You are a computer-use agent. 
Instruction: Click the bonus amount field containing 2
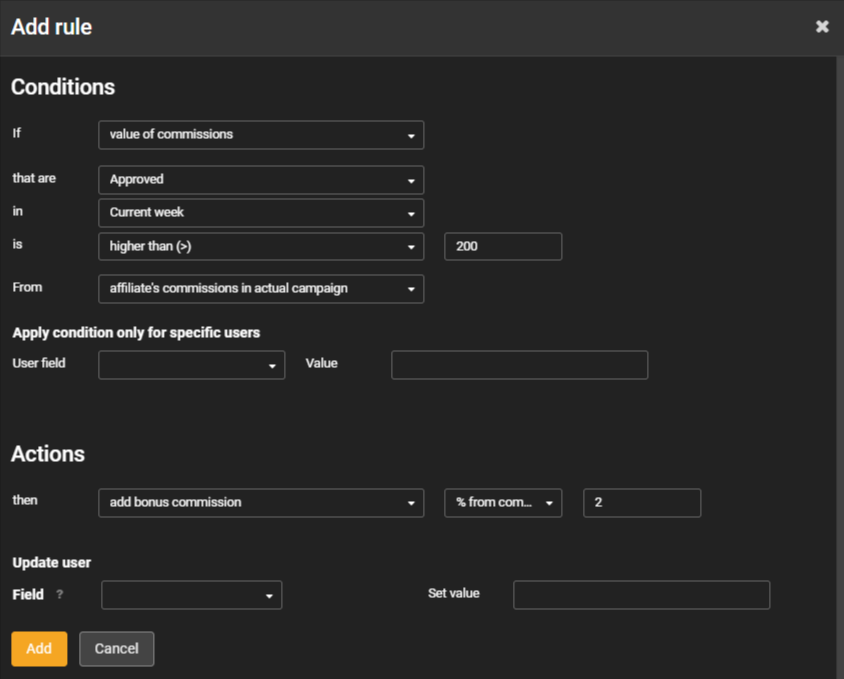pos(642,503)
